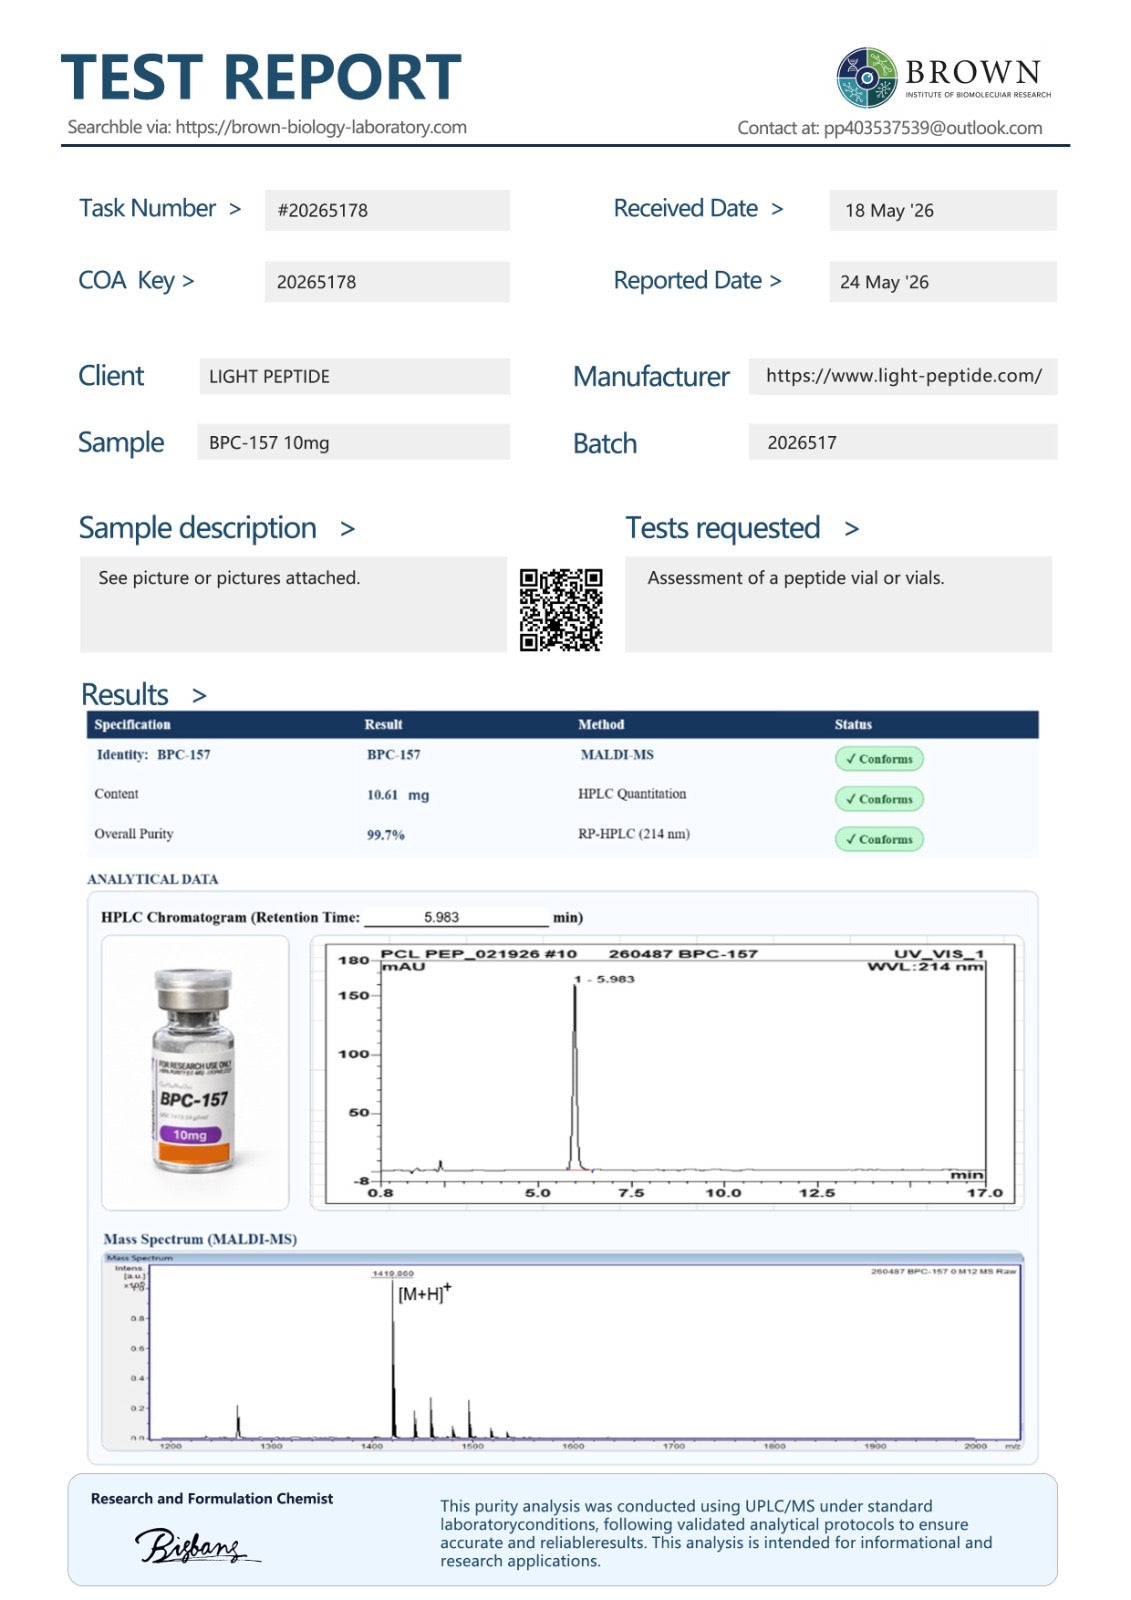Click the chromatogram title PCL PEP_021926 #10

click(478, 954)
